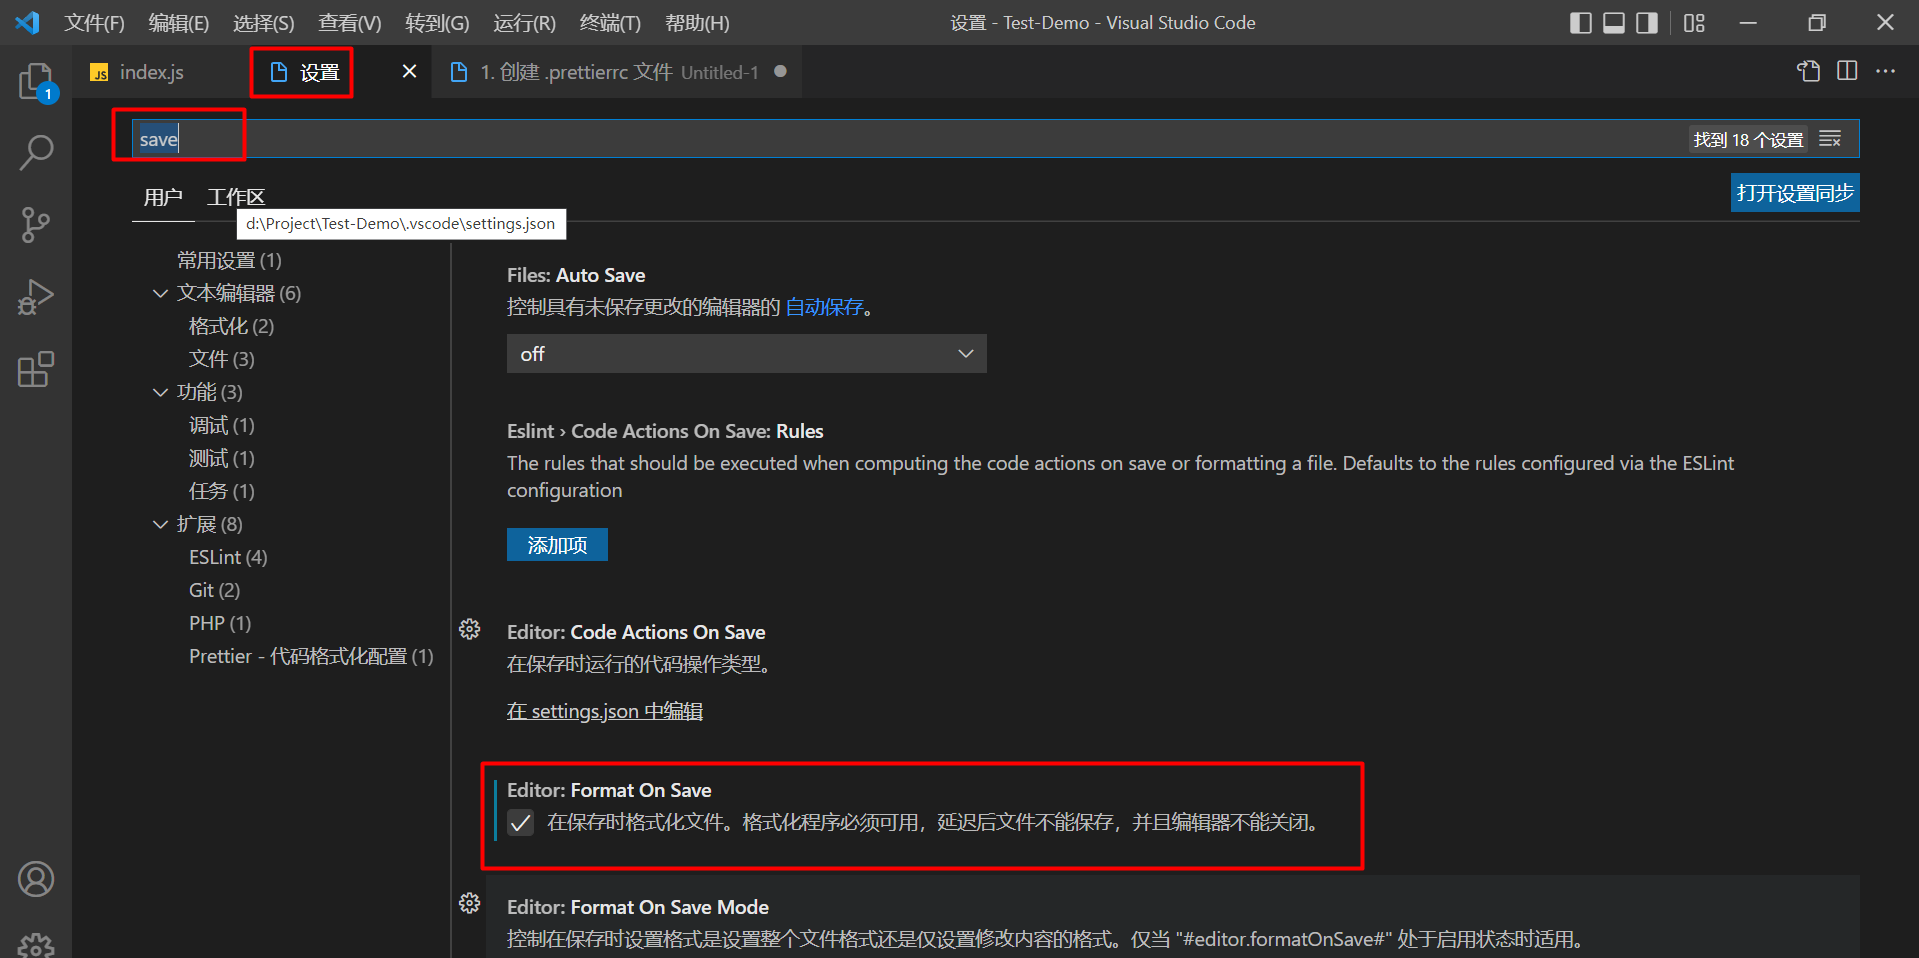Click the split editor icon
The image size is (1919, 958).
1847,71
